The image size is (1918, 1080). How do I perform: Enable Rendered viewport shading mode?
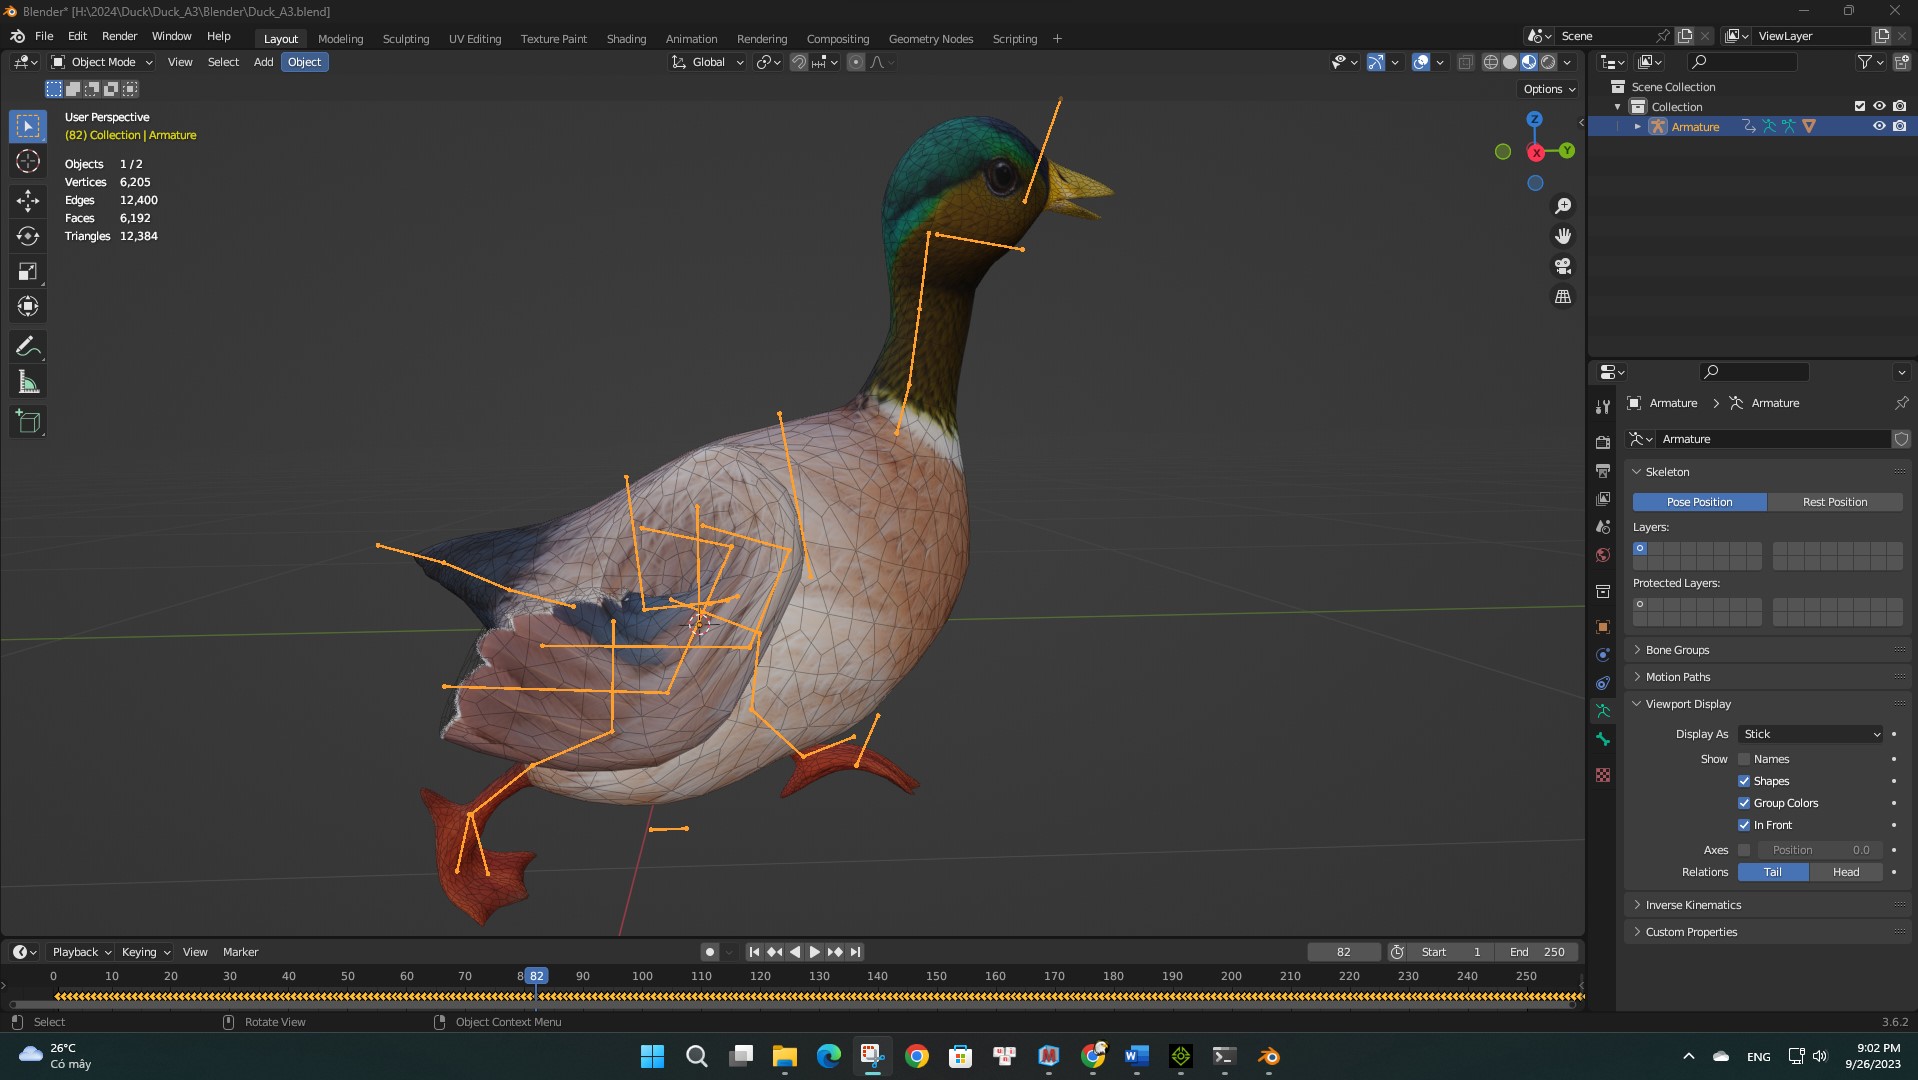[x=1549, y=62]
